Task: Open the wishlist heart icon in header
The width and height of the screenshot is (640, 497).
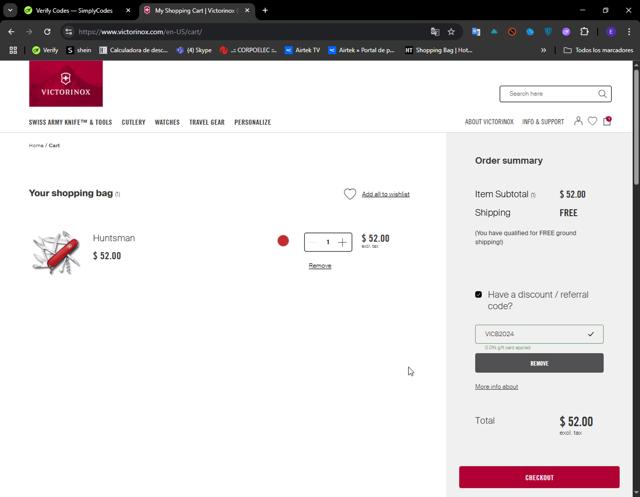Action: [592, 121]
